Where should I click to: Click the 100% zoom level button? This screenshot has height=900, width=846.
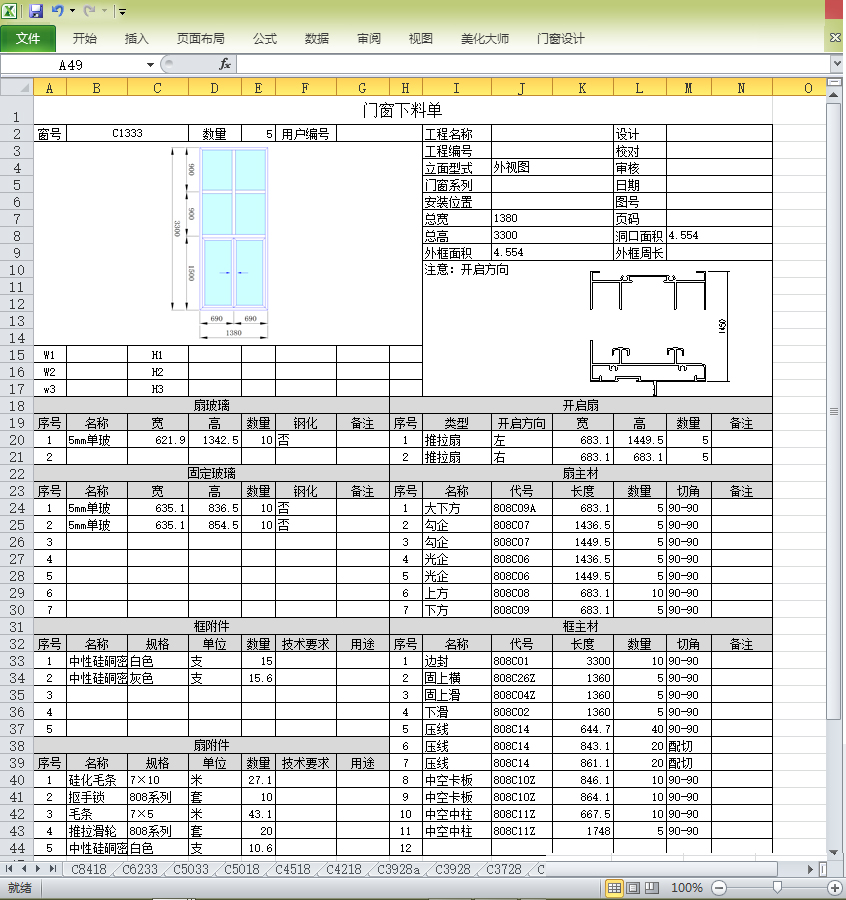tap(686, 888)
